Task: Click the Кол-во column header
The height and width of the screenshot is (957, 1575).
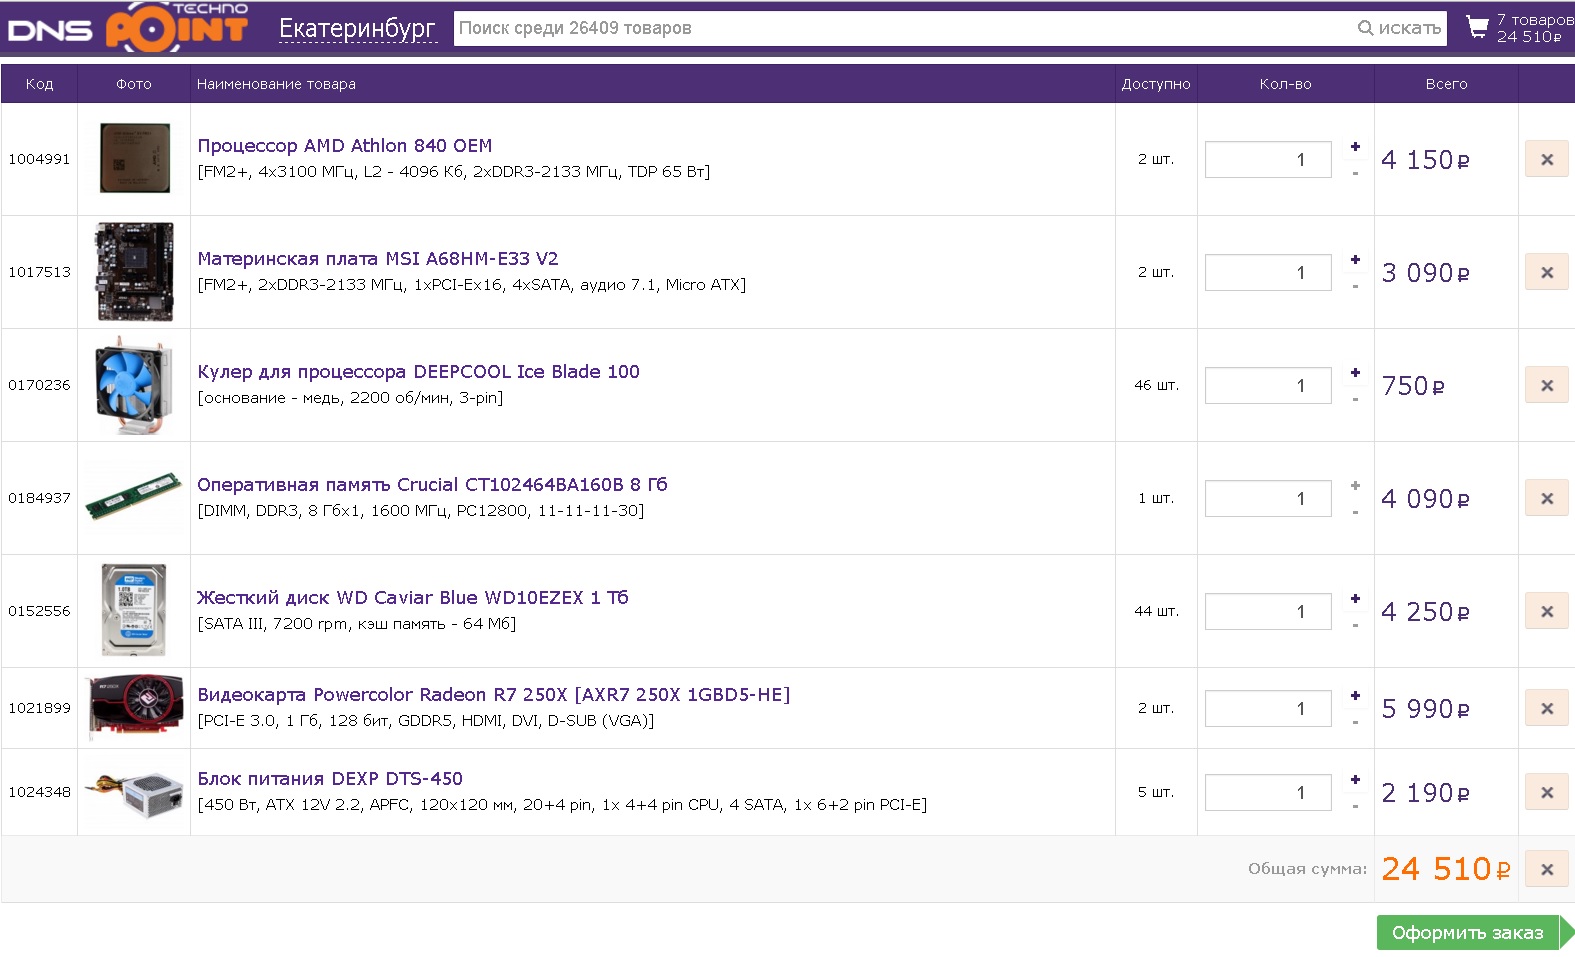Action: 1285,84
